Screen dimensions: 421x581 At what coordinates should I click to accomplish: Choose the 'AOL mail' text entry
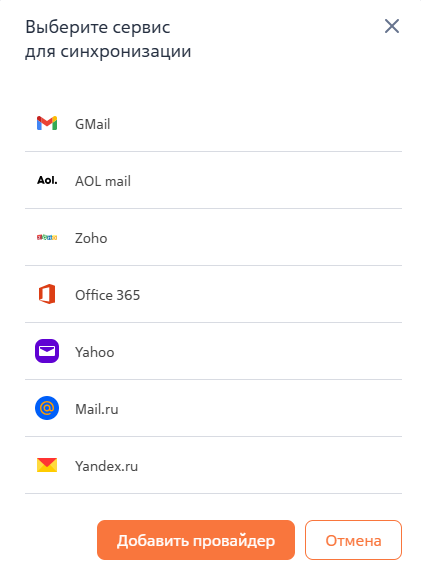click(103, 181)
